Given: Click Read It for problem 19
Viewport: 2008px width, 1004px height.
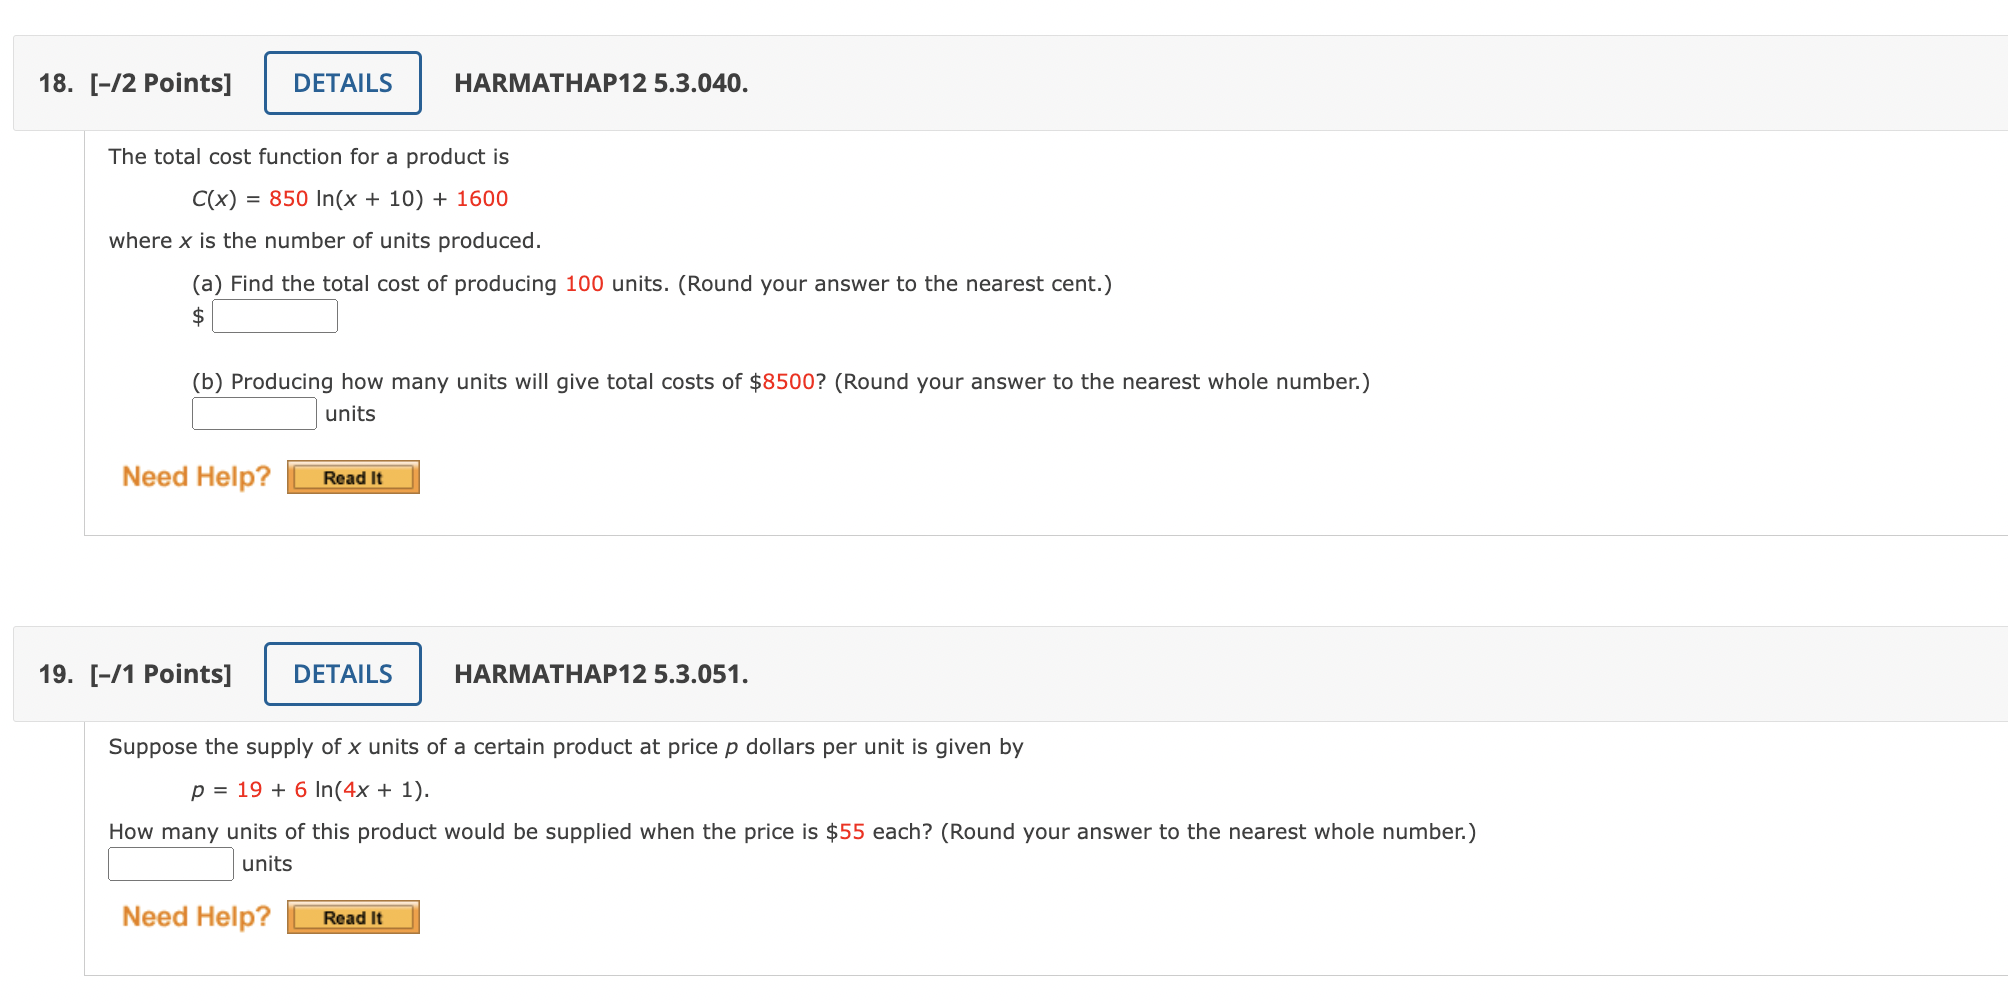Looking at the screenshot, I should coord(352,916).
